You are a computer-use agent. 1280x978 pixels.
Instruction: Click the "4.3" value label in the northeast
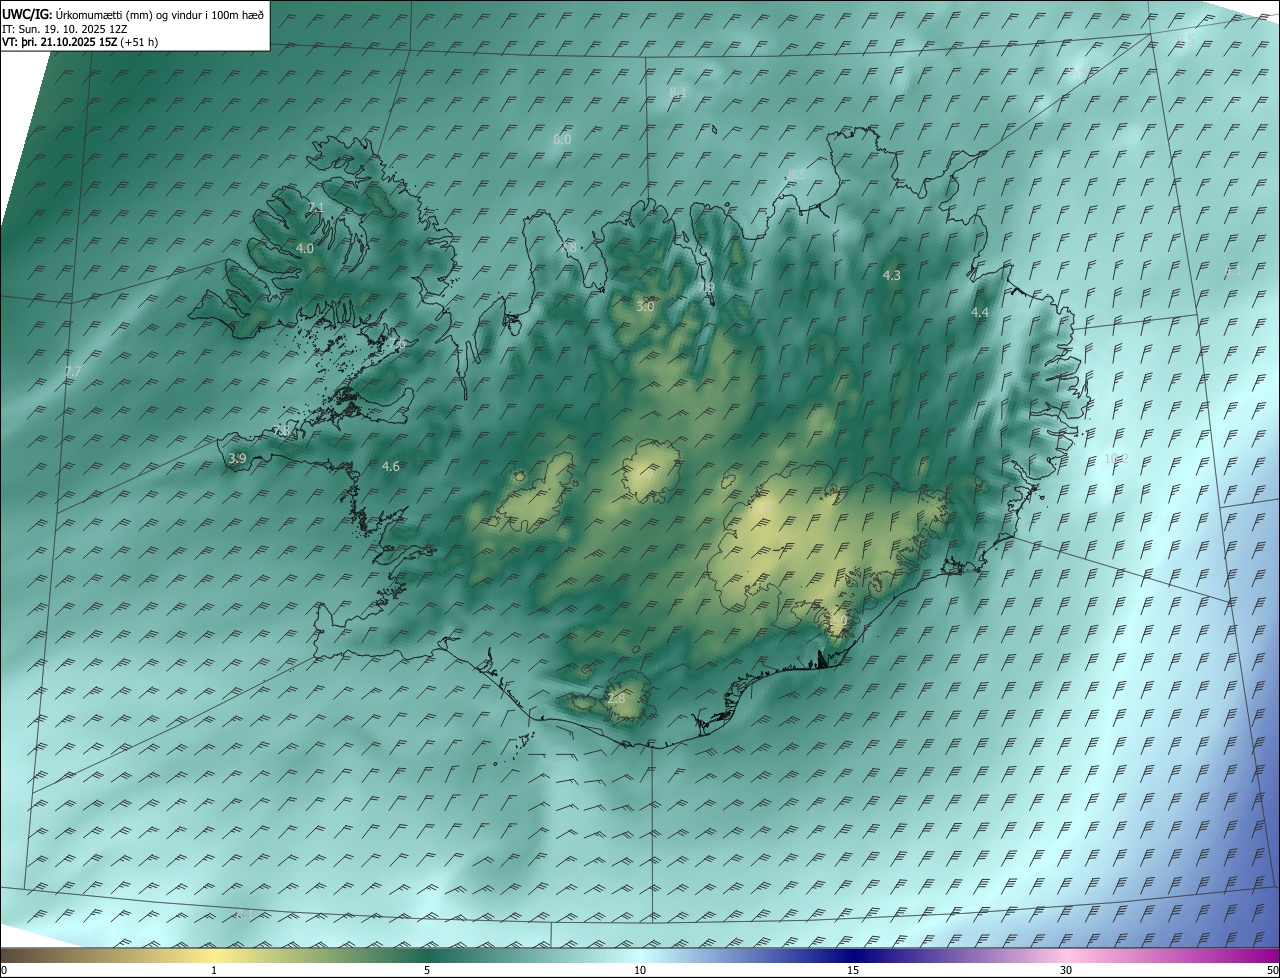coord(892,275)
